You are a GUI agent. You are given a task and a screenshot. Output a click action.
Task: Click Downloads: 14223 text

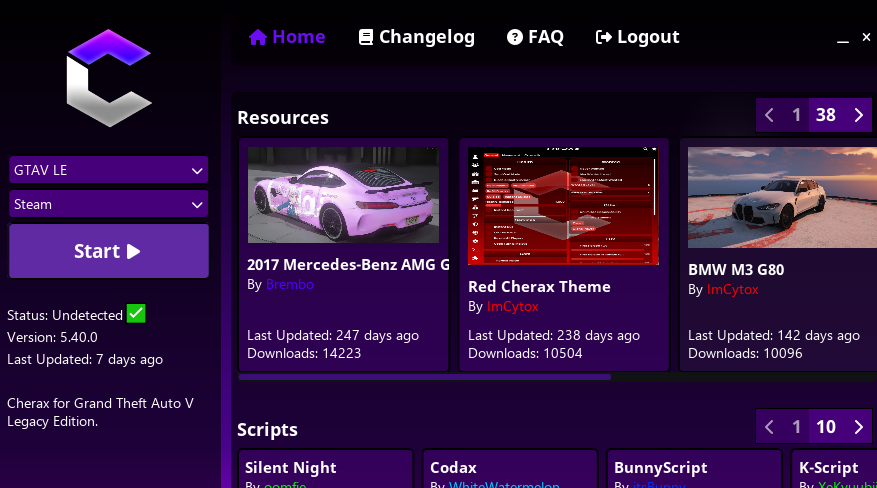click(x=304, y=353)
